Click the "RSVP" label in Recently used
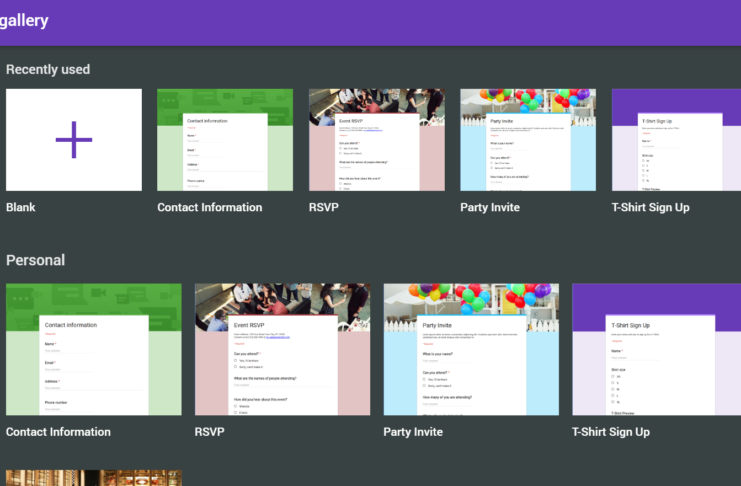 click(x=325, y=208)
